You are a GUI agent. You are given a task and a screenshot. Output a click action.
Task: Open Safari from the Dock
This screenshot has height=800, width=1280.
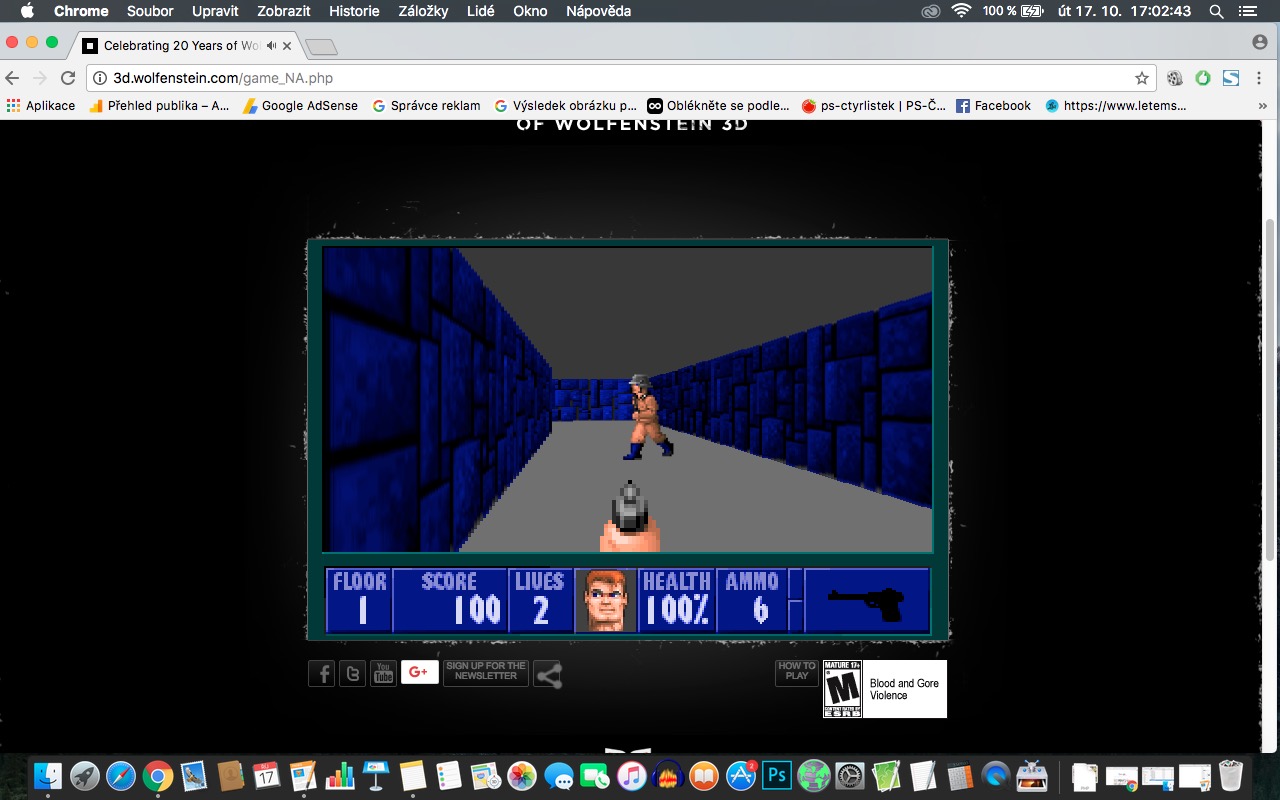click(x=120, y=775)
